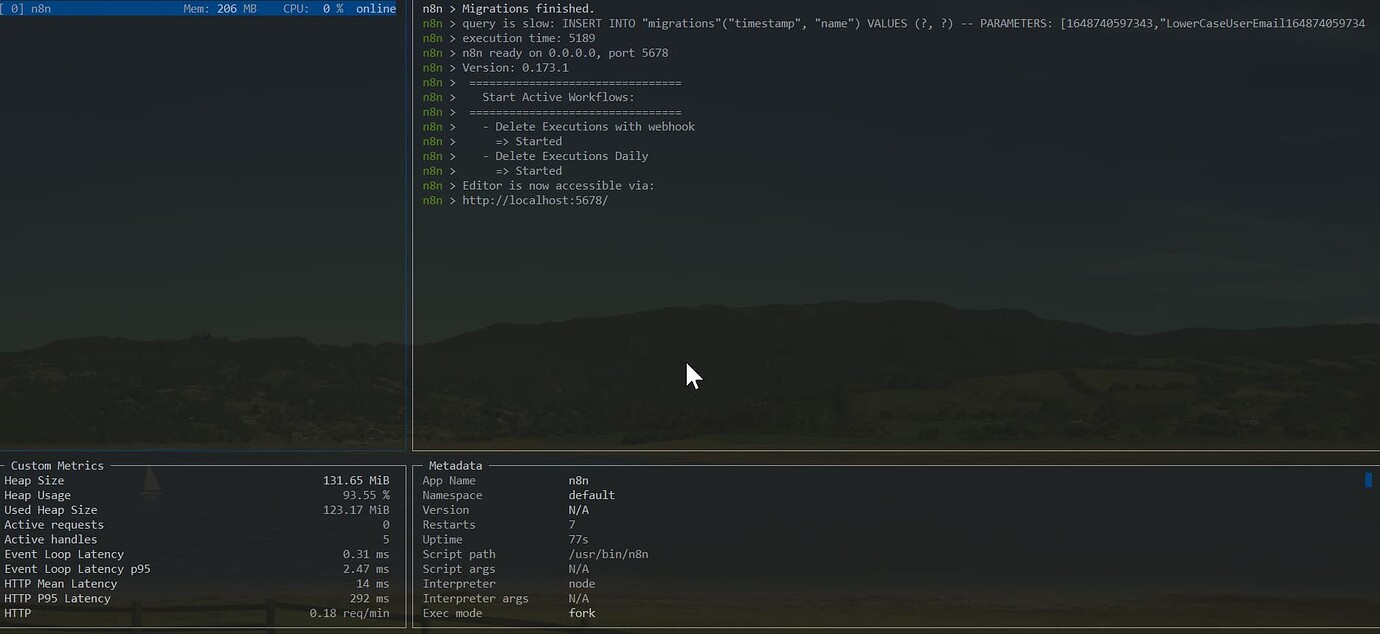Select the Event Loop Latency p95 row
This screenshot has height=634, width=1380.
[x=77, y=569]
